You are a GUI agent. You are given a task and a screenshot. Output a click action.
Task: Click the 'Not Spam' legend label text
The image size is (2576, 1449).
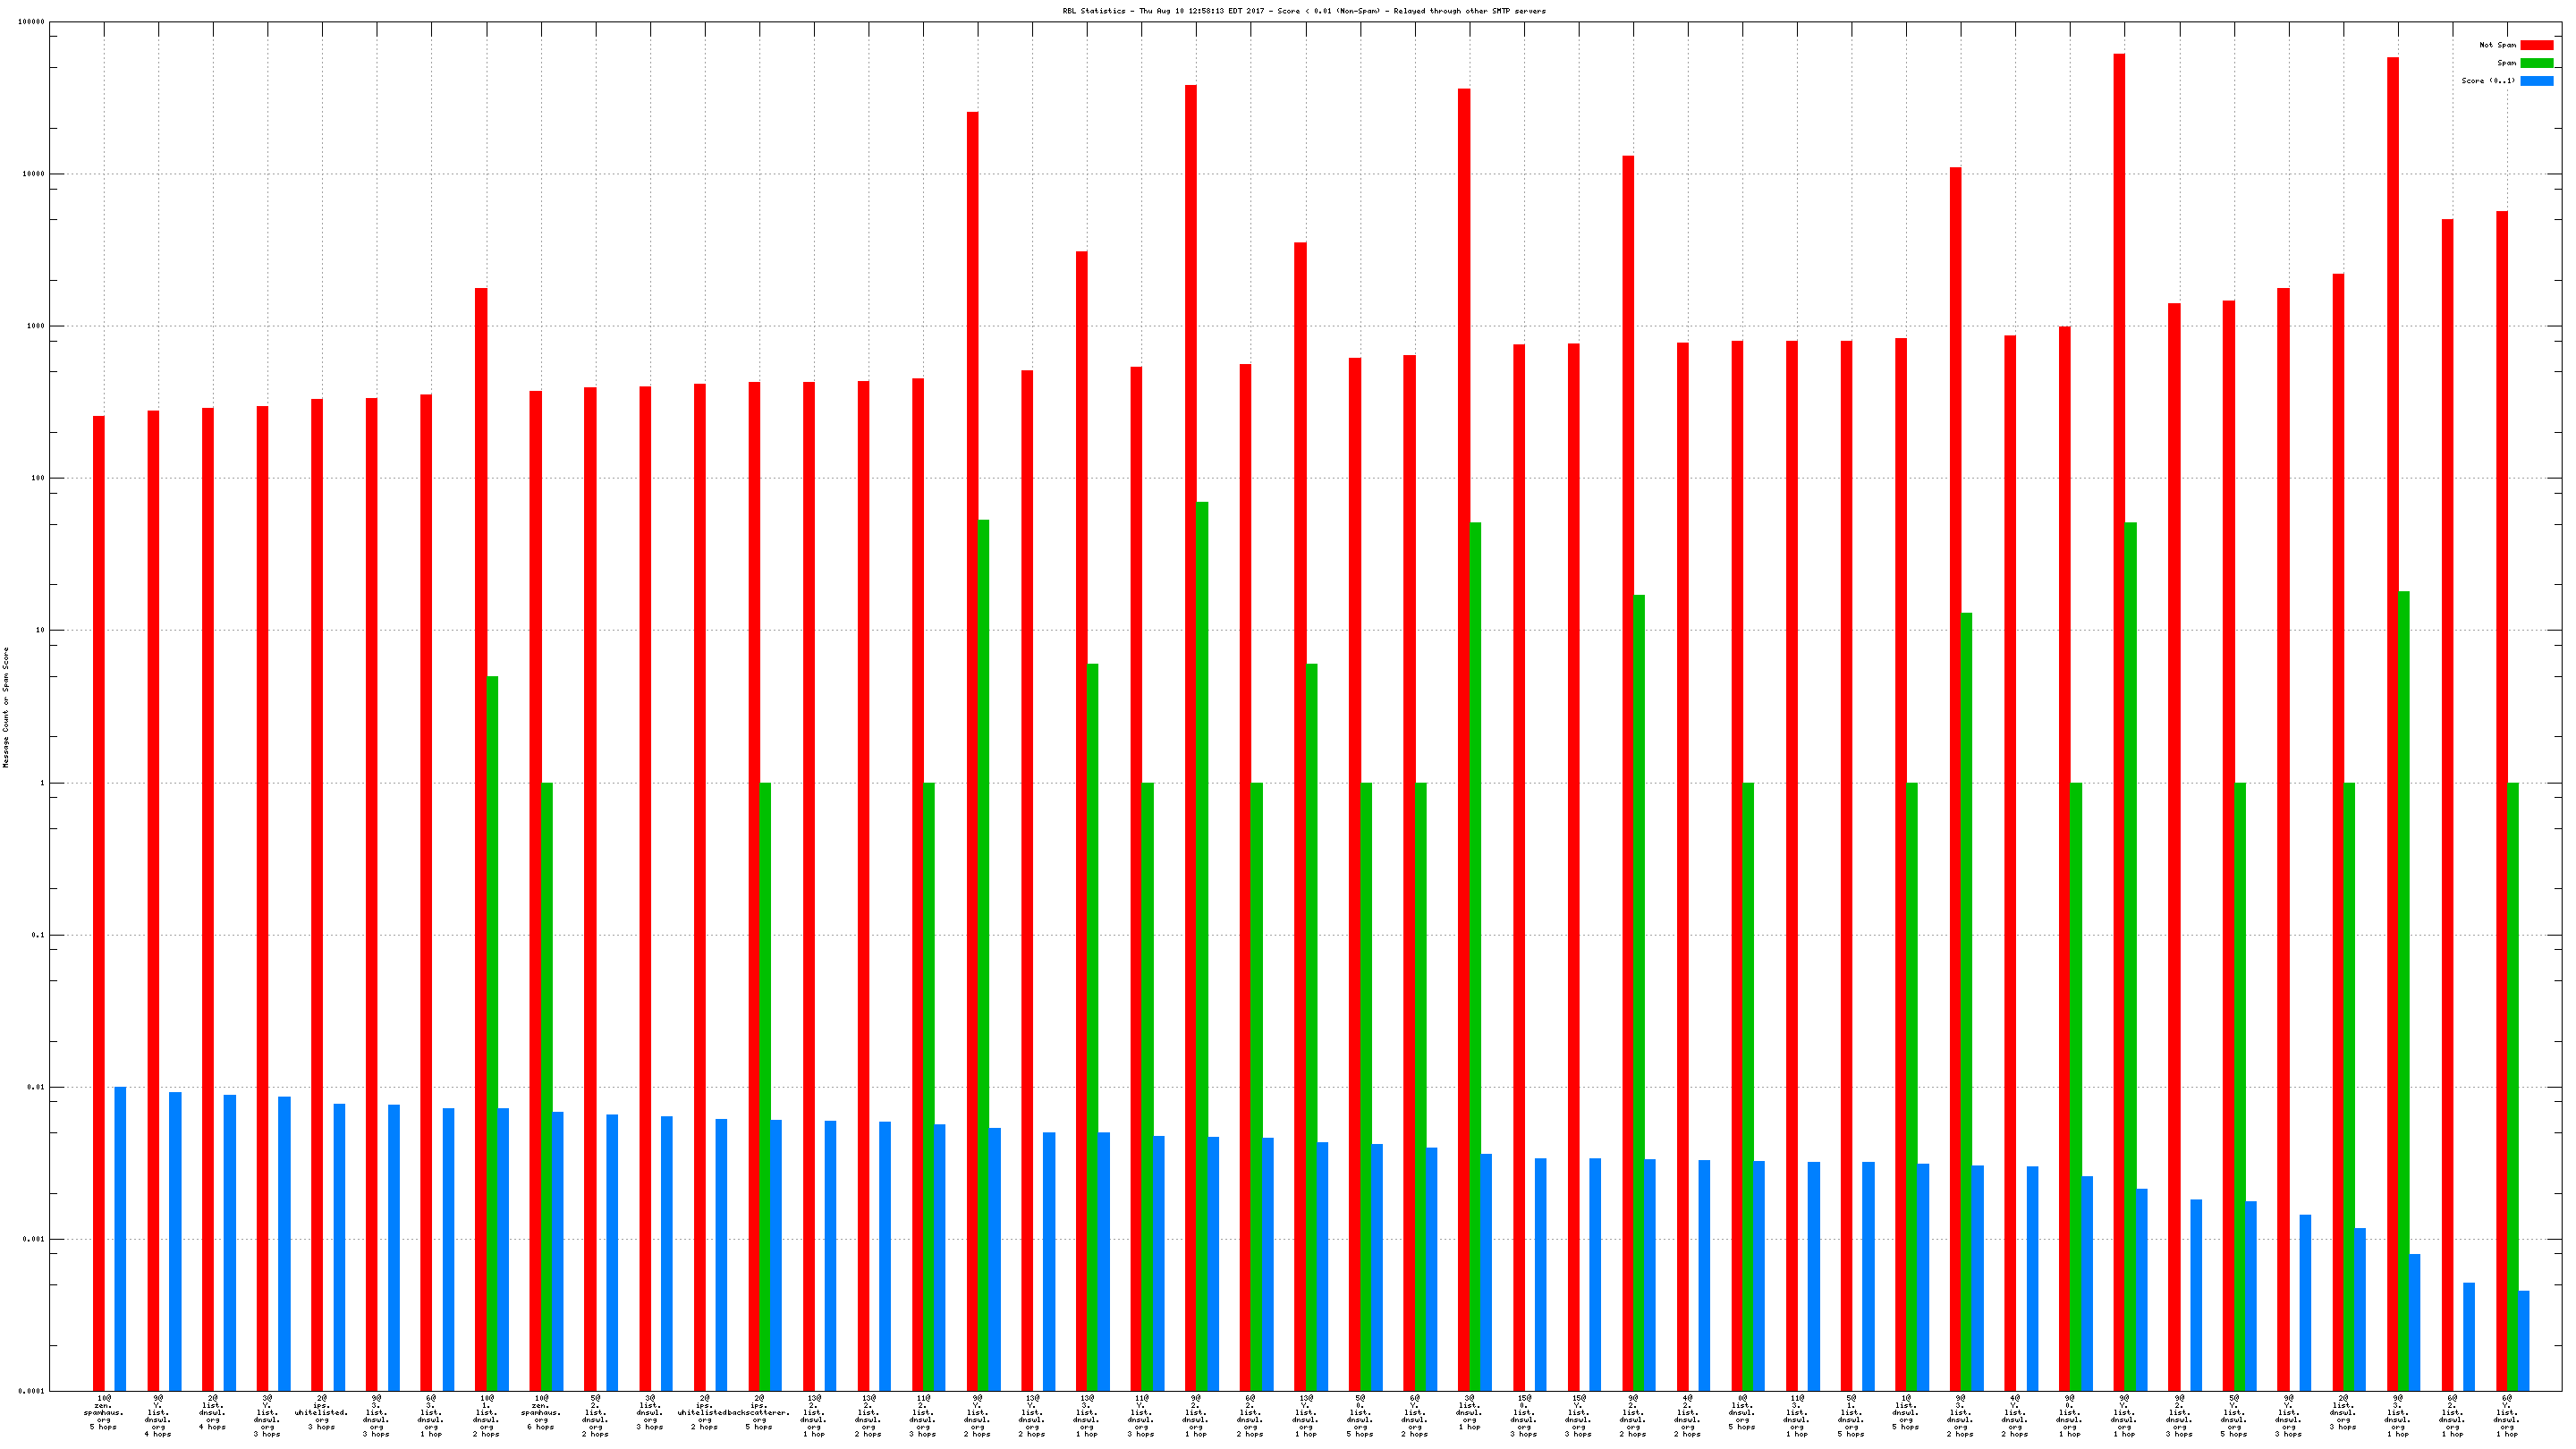point(2497,45)
